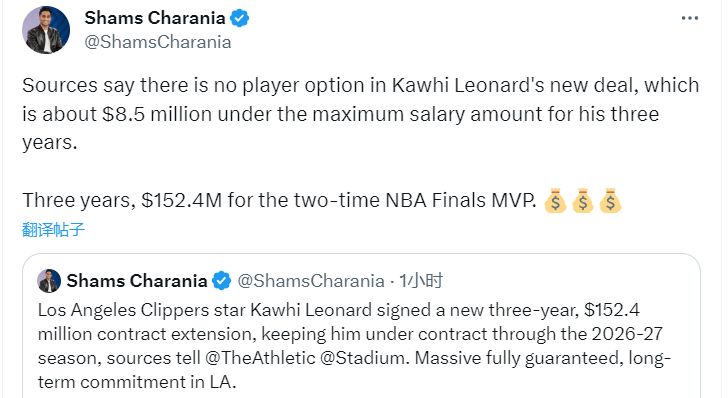Open the quoted tweet about Los Angeles Clippers
The height and width of the screenshot is (398, 728).
click(361, 326)
